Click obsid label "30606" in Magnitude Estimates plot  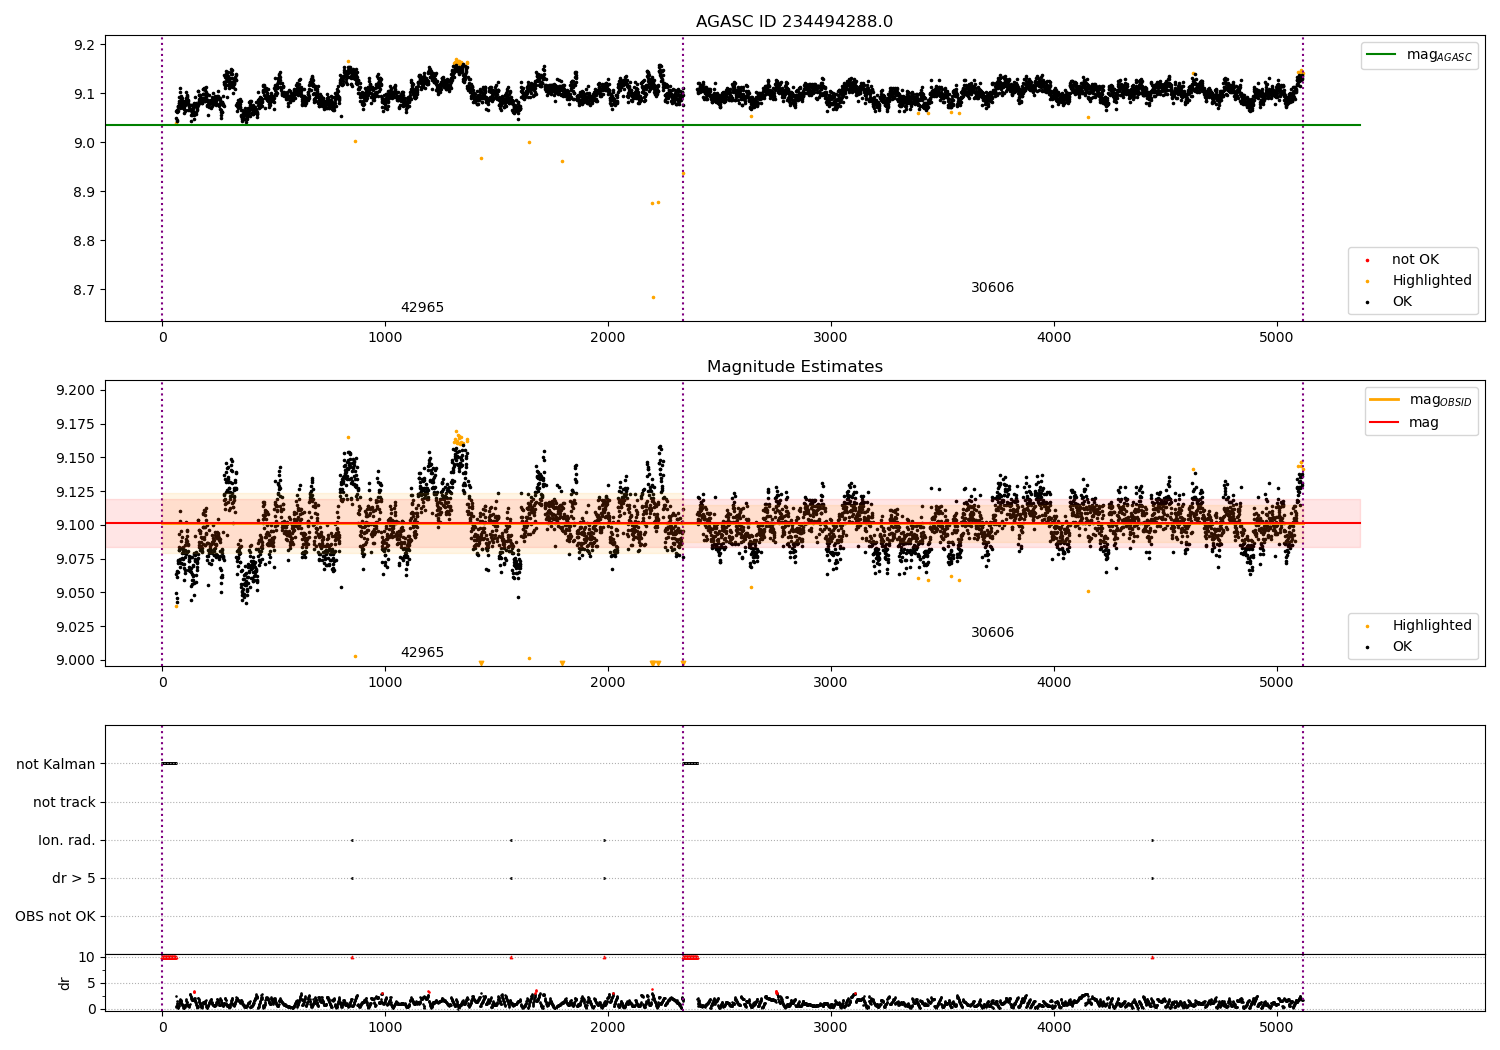click(x=992, y=633)
